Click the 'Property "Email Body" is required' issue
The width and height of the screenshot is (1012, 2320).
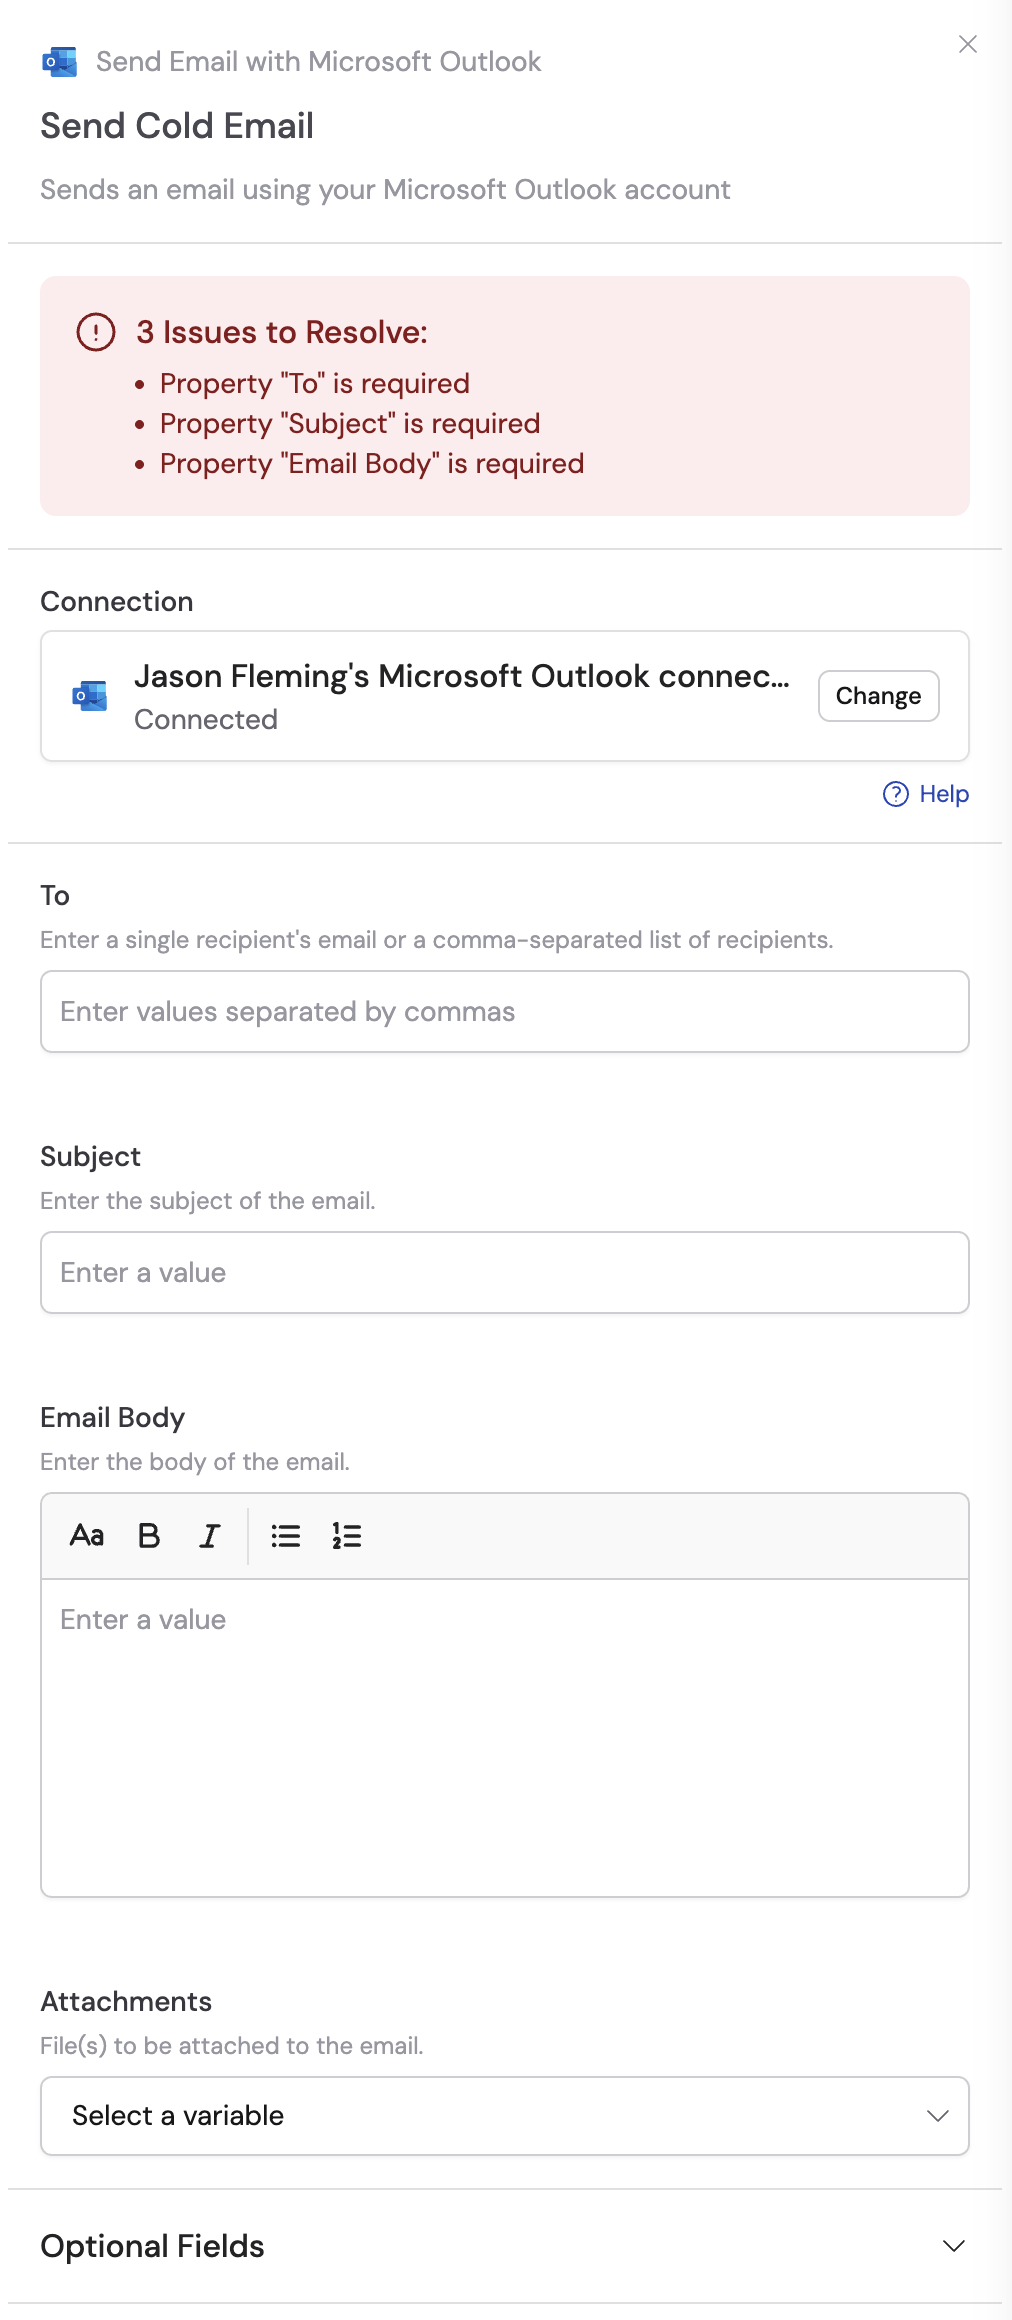coord(372,464)
